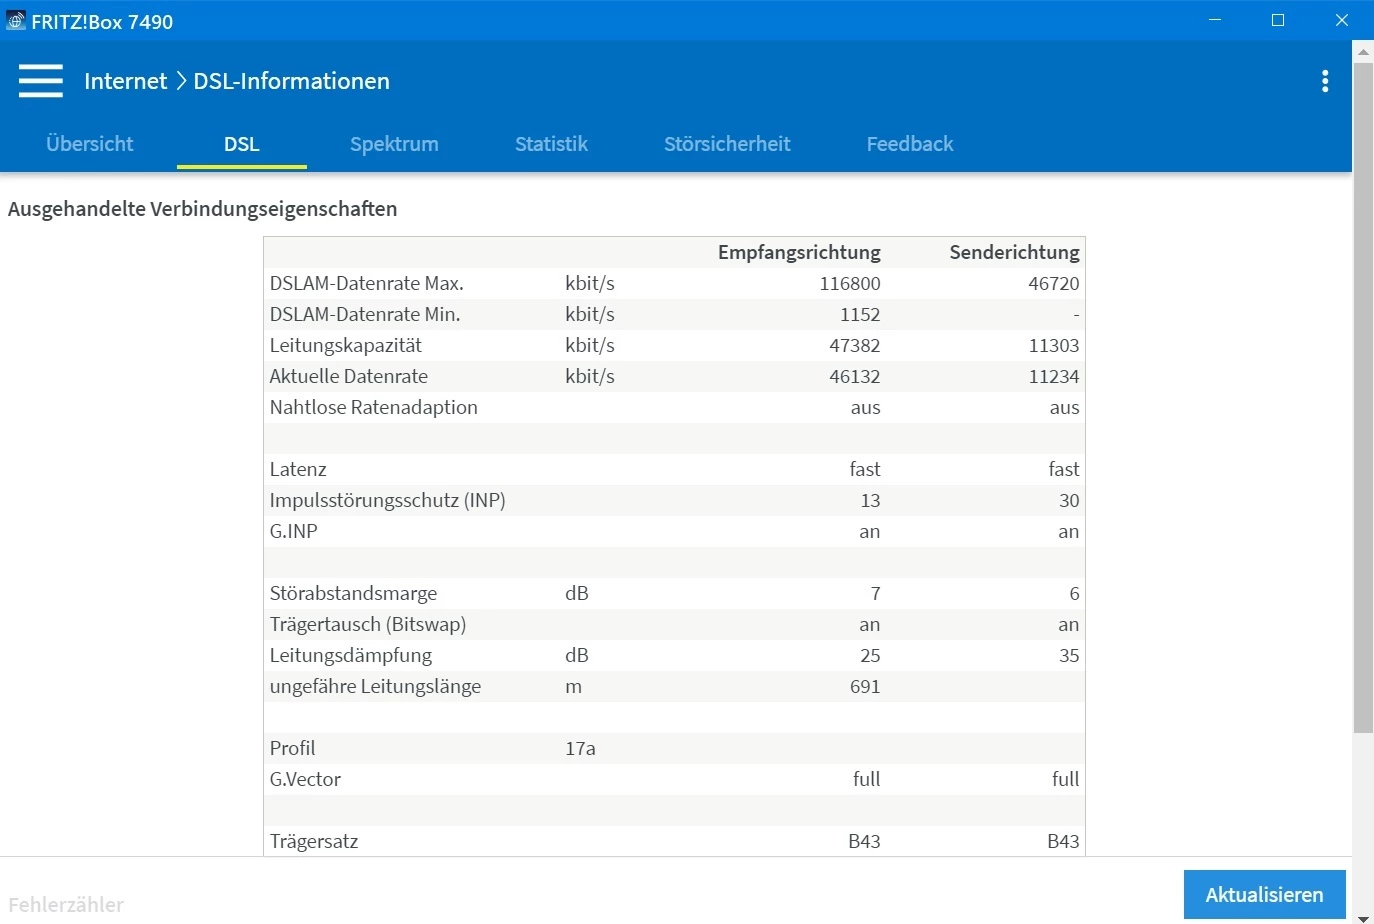Click the Aktuelle Datenrate row label

(349, 377)
